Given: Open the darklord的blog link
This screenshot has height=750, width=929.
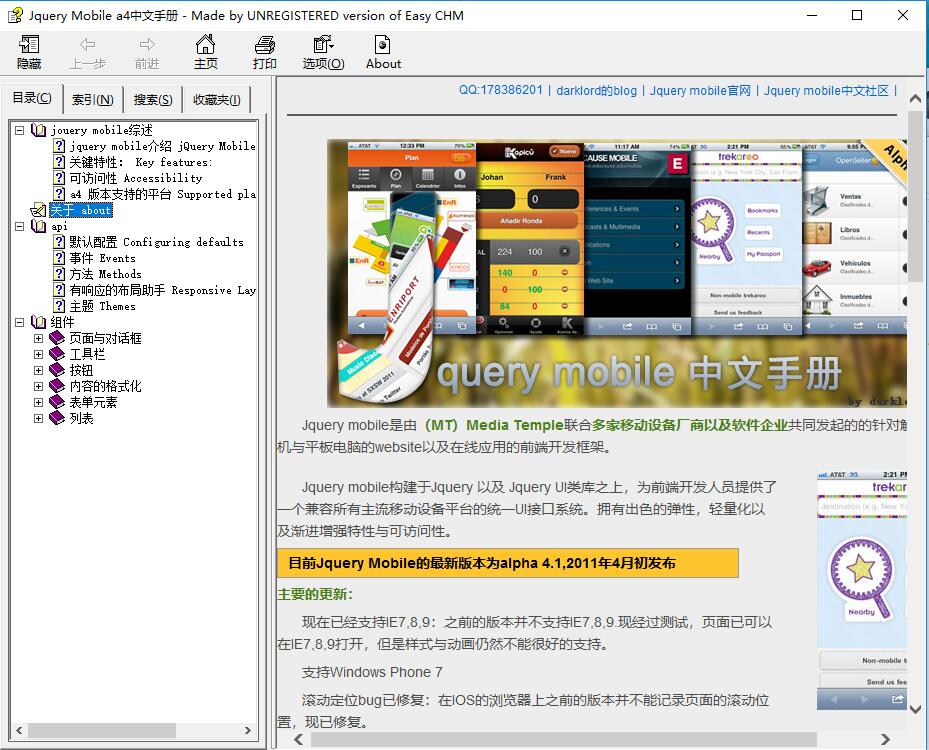Looking at the screenshot, I should tap(596, 90).
